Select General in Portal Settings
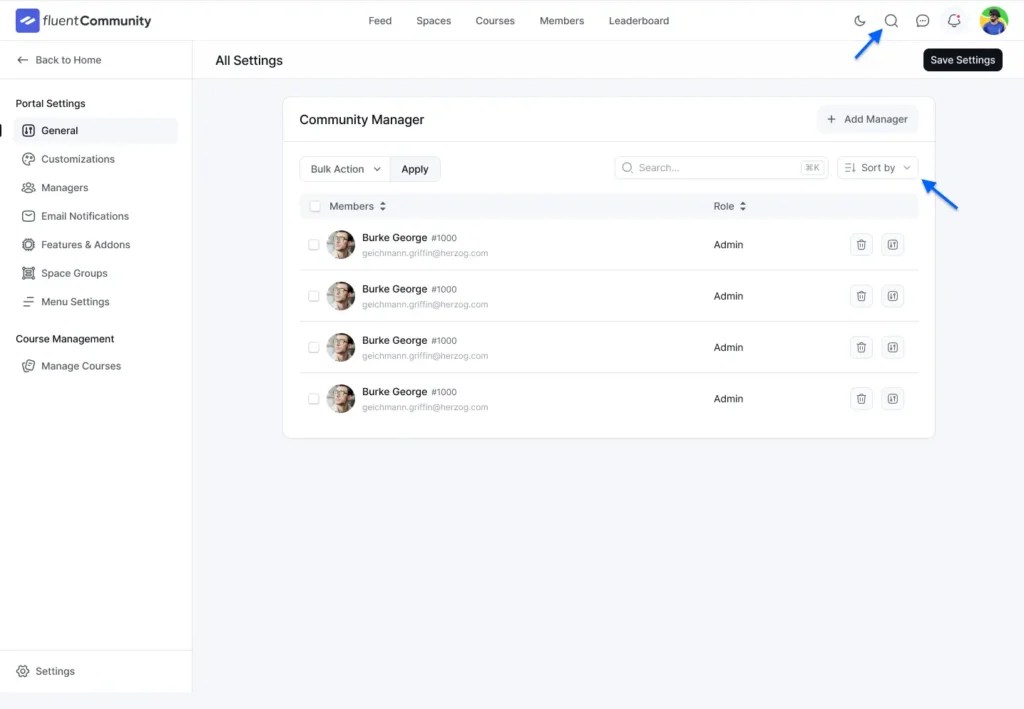The height and width of the screenshot is (709, 1024). pyautogui.click(x=95, y=131)
